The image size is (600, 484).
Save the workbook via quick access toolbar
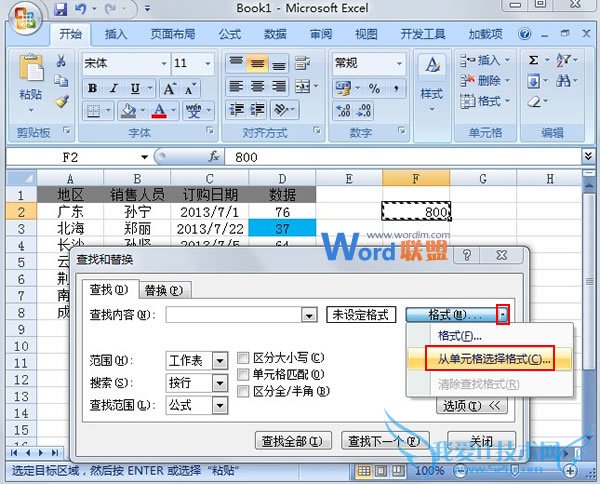pyautogui.click(x=60, y=8)
